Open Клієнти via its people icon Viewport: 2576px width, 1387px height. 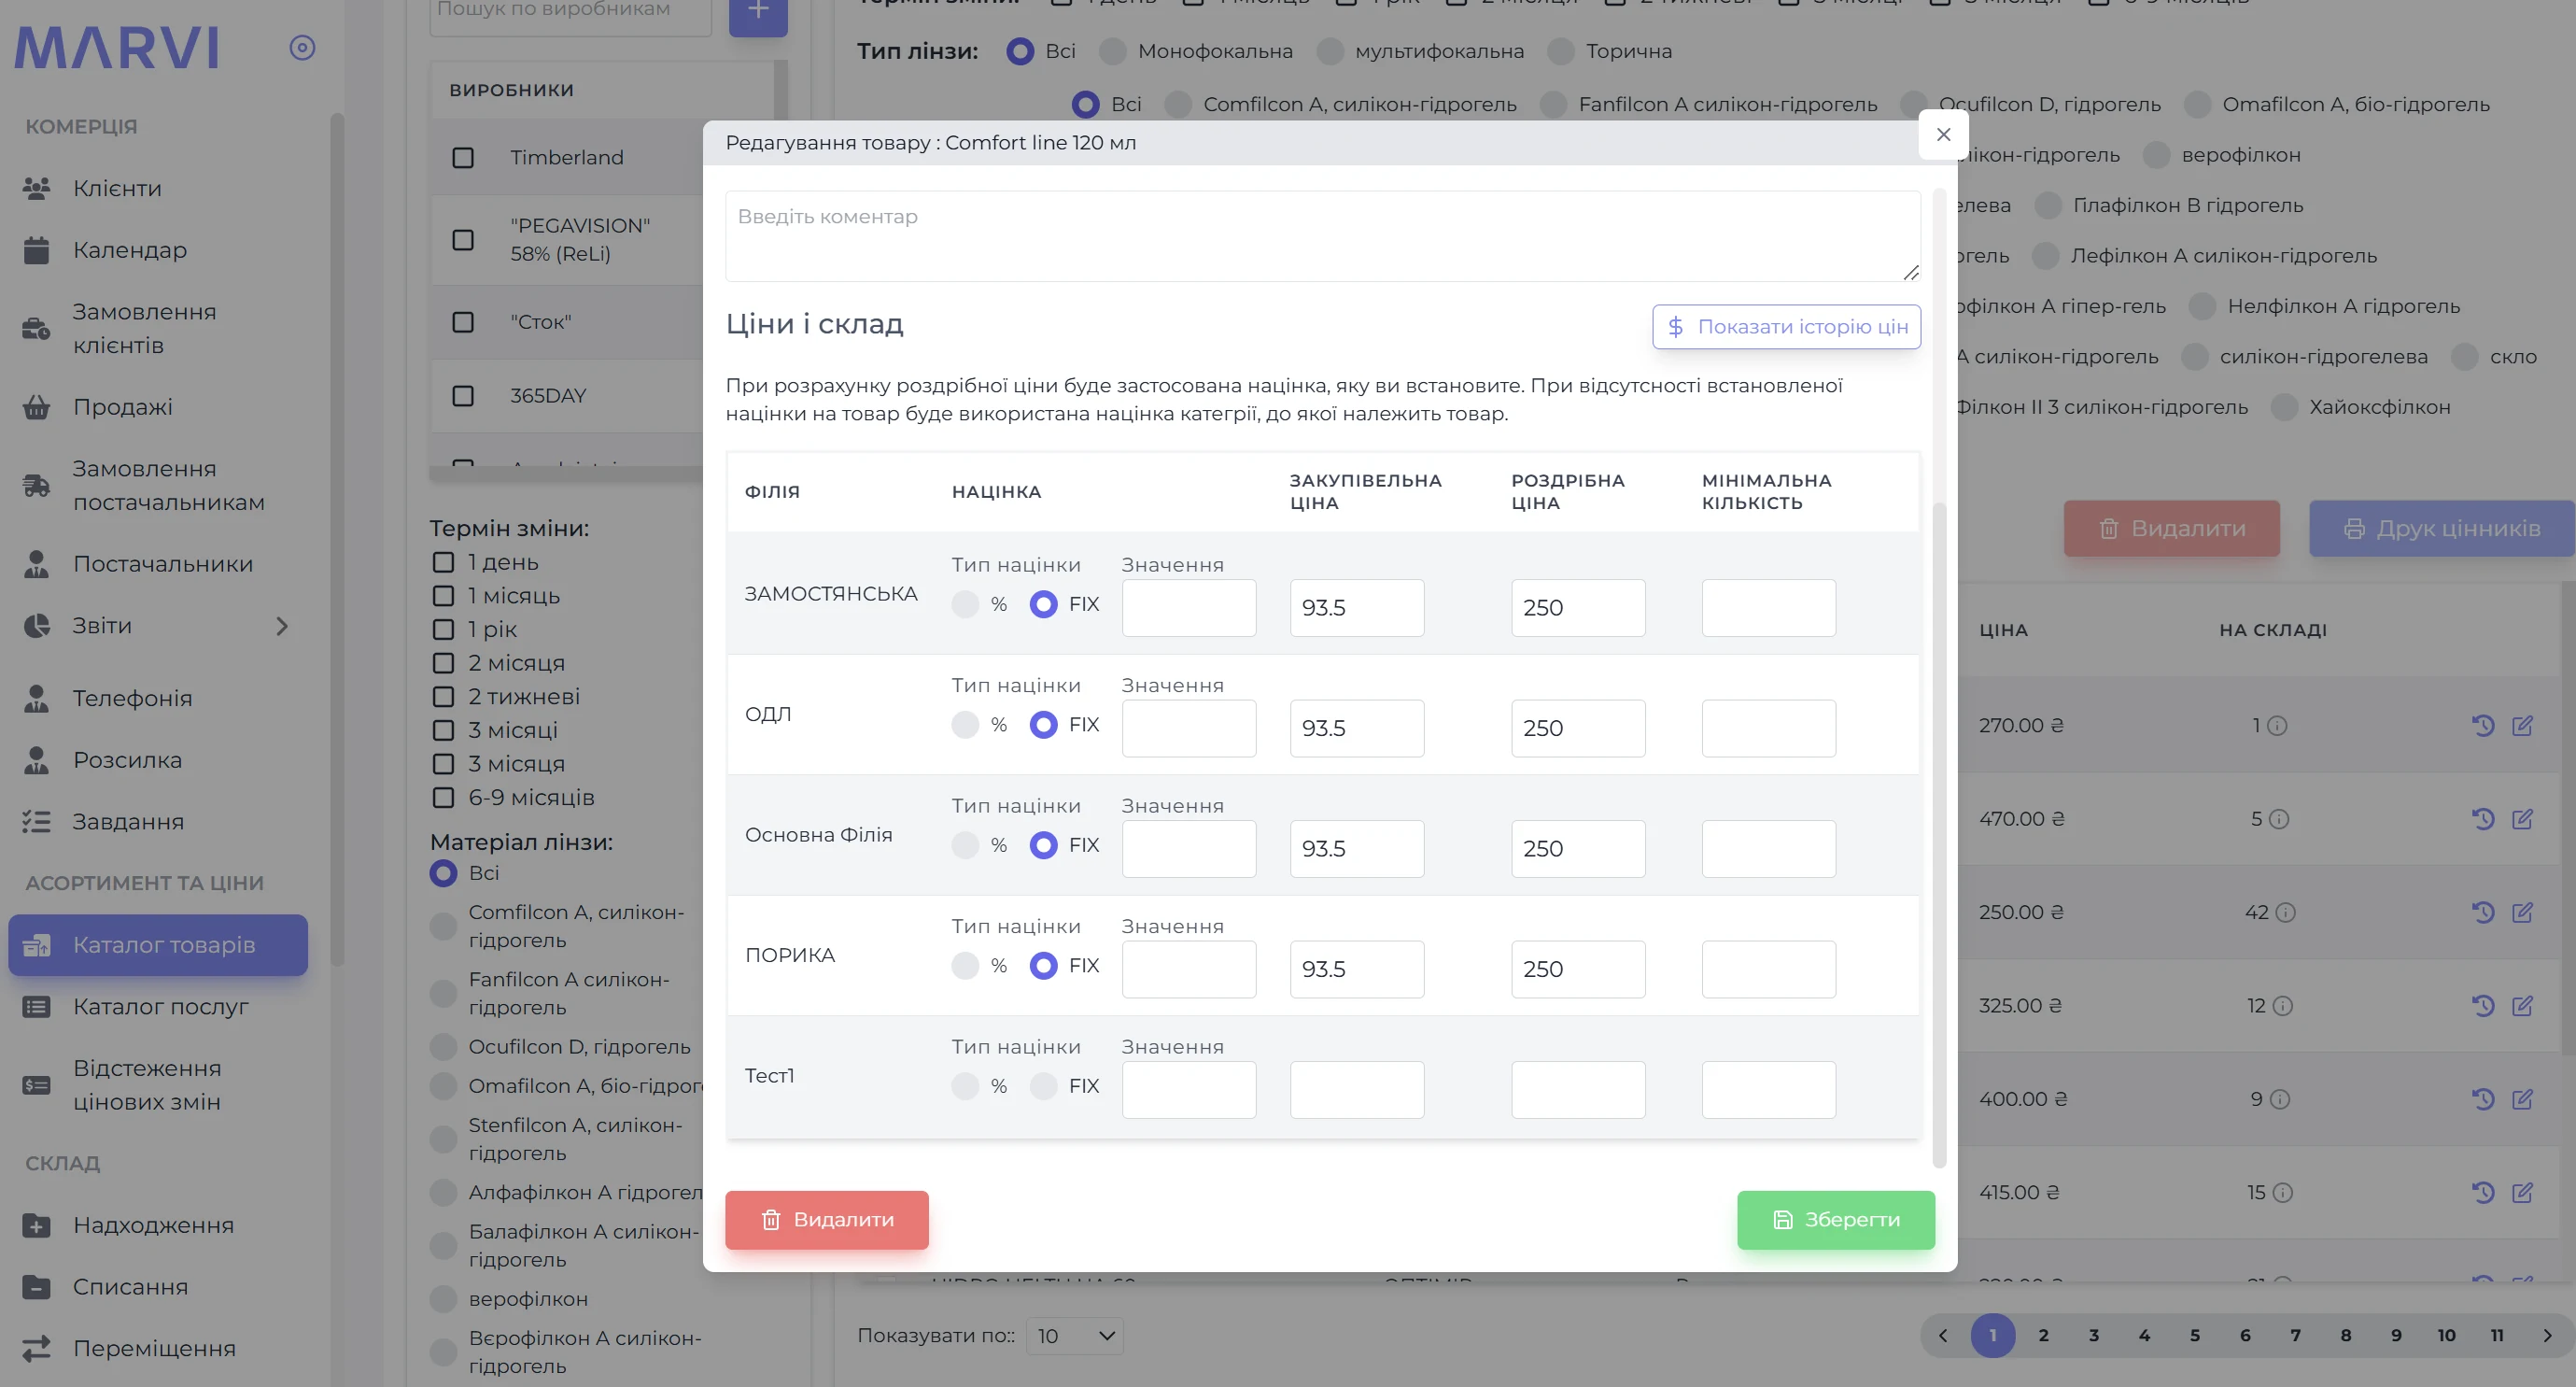36,188
